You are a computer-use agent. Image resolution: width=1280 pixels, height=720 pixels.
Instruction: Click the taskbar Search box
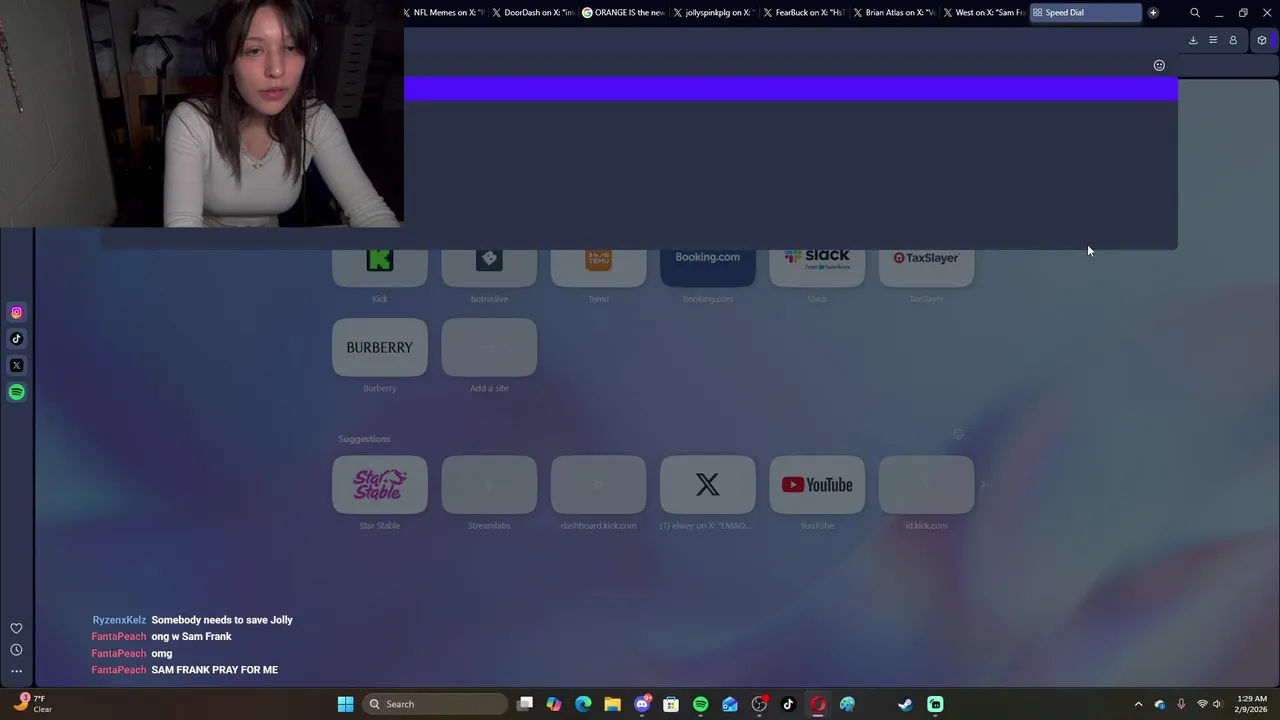pos(435,704)
